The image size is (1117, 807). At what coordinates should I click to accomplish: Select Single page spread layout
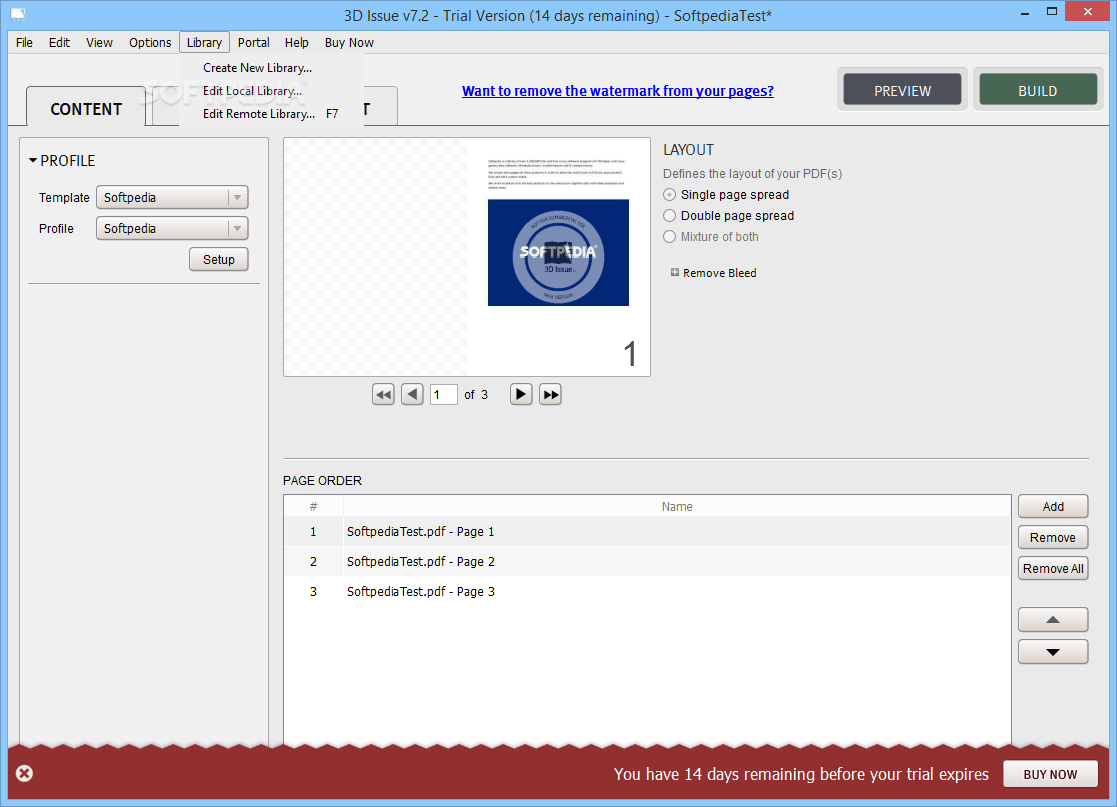coord(670,194)
